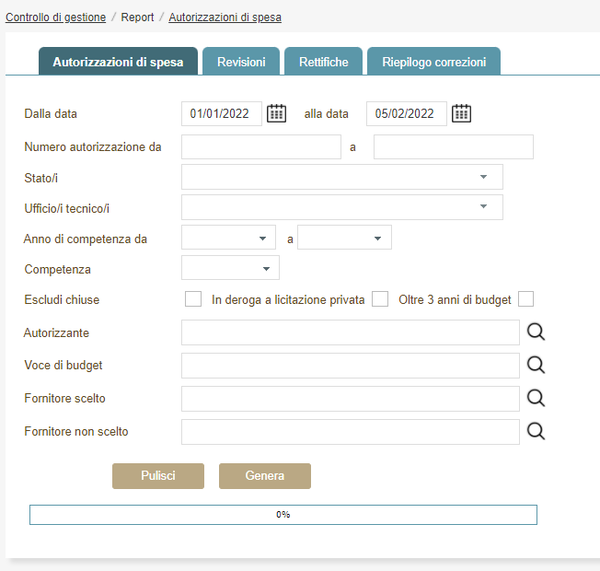Screen dimensions: 600x571
Task: Click the 0% progress bar
Action: click(283, 514)
